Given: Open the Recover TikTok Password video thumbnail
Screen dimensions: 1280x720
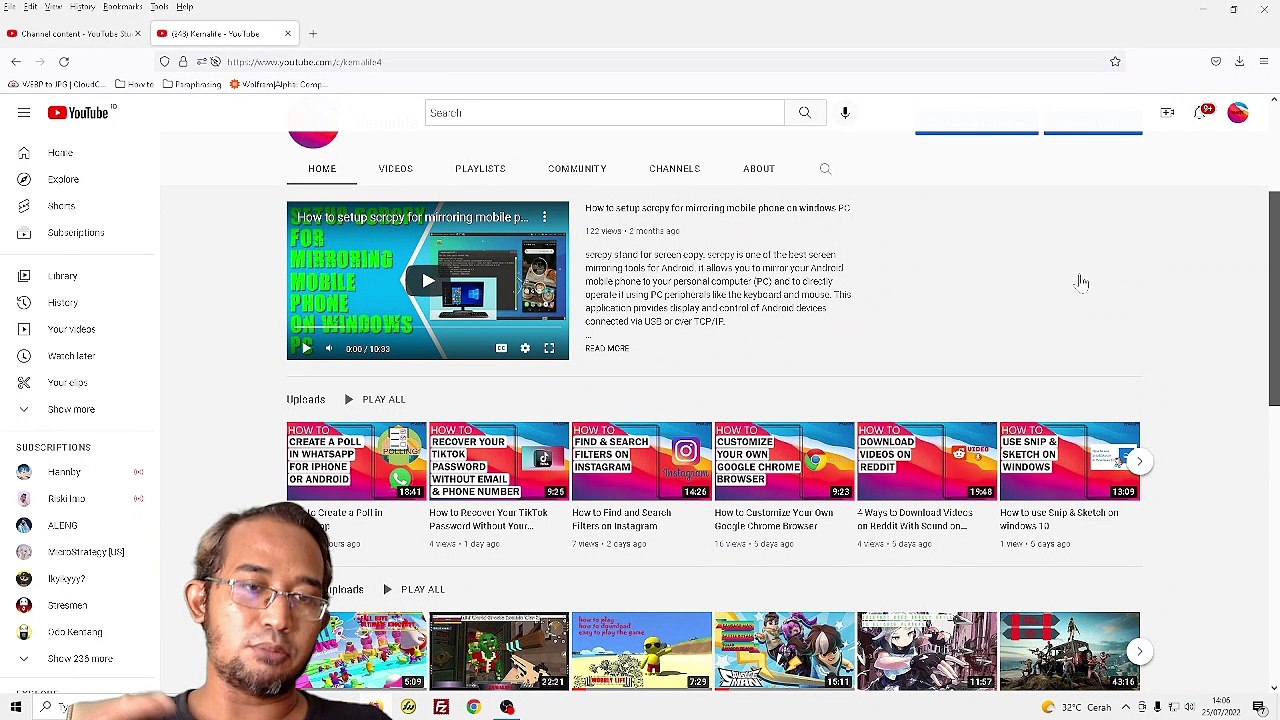Looking at the screenshot, I should pyautogui.click(x=499, y=461).
